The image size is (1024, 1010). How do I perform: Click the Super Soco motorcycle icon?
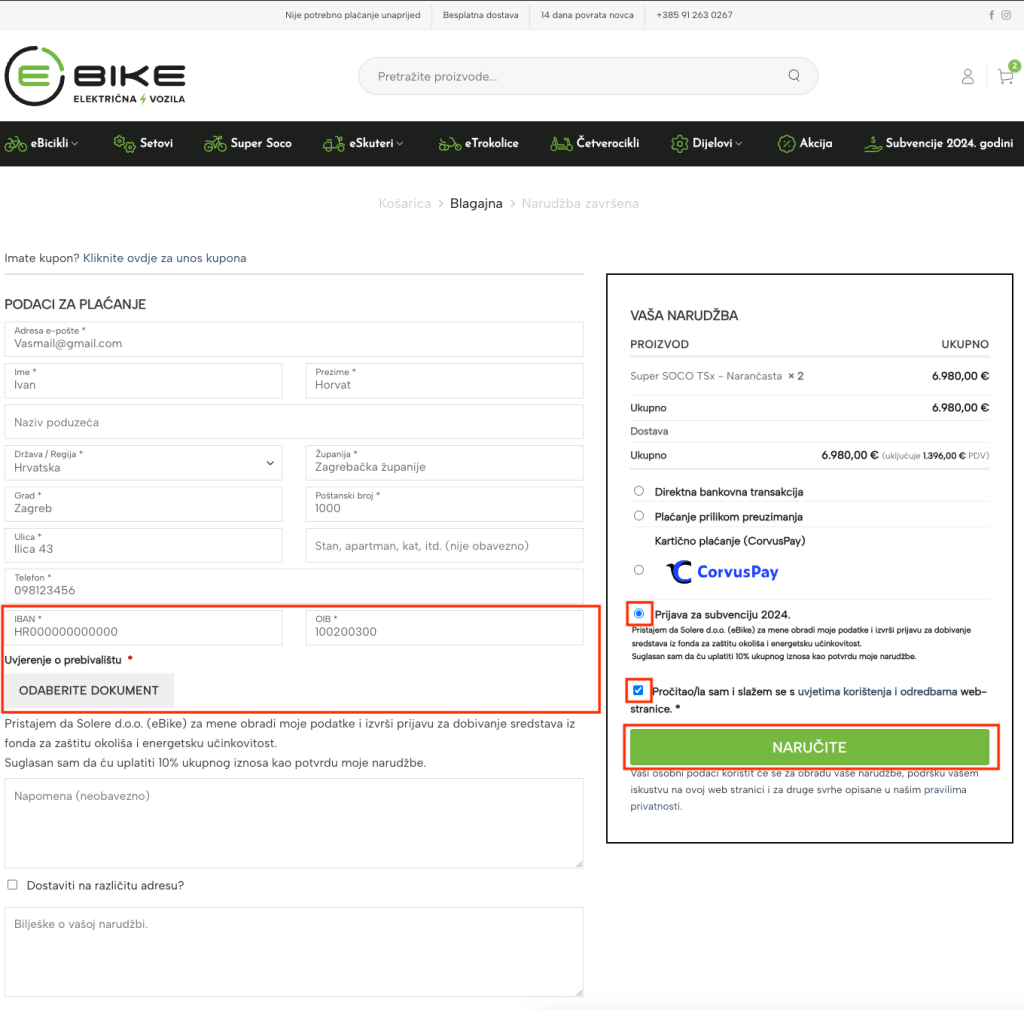pos(215,144)
